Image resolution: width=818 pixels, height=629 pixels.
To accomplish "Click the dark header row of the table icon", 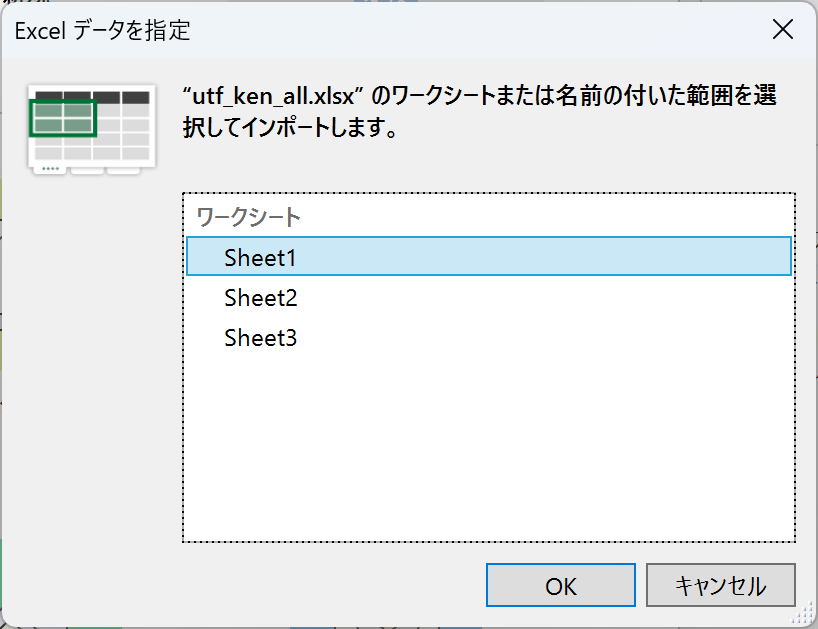I will 92,96.
